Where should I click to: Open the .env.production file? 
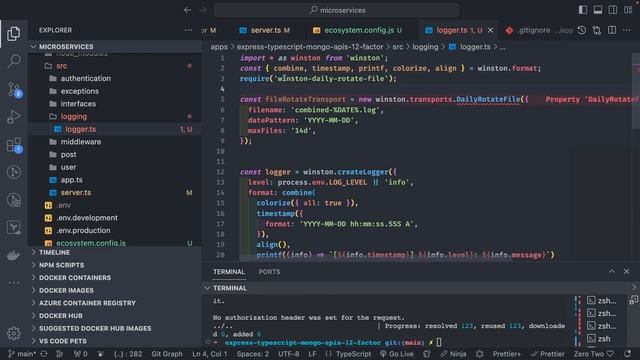(115, 230)
